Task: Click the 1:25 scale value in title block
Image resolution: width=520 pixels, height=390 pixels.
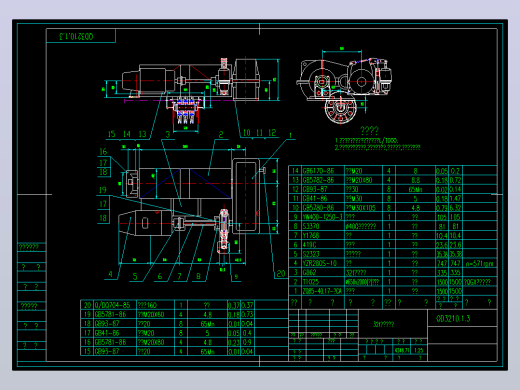Action: tap(419, 350)
